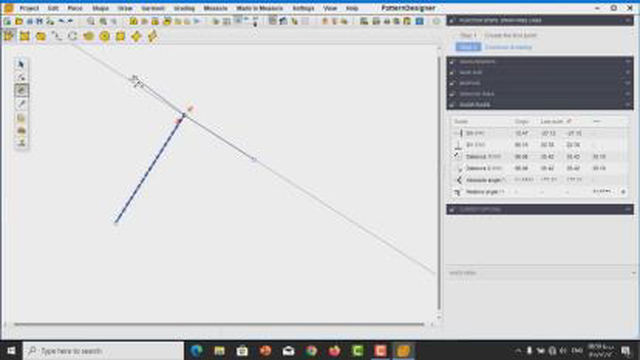The height and width of the screenshot is (360, 640).
Task: Open the Mail app from taskbar
Action: tap(288, 351)
